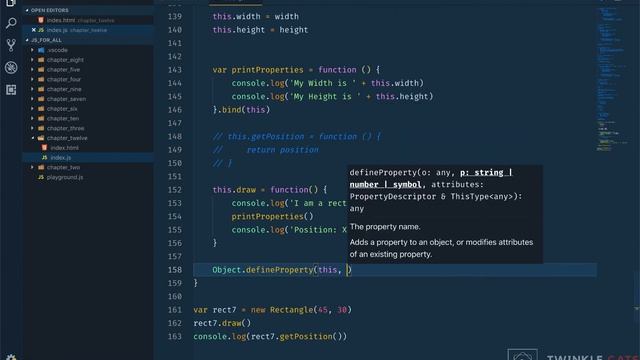
Task: Select index.js chapter_twelve in Open Editors
Action: (88, 30)
